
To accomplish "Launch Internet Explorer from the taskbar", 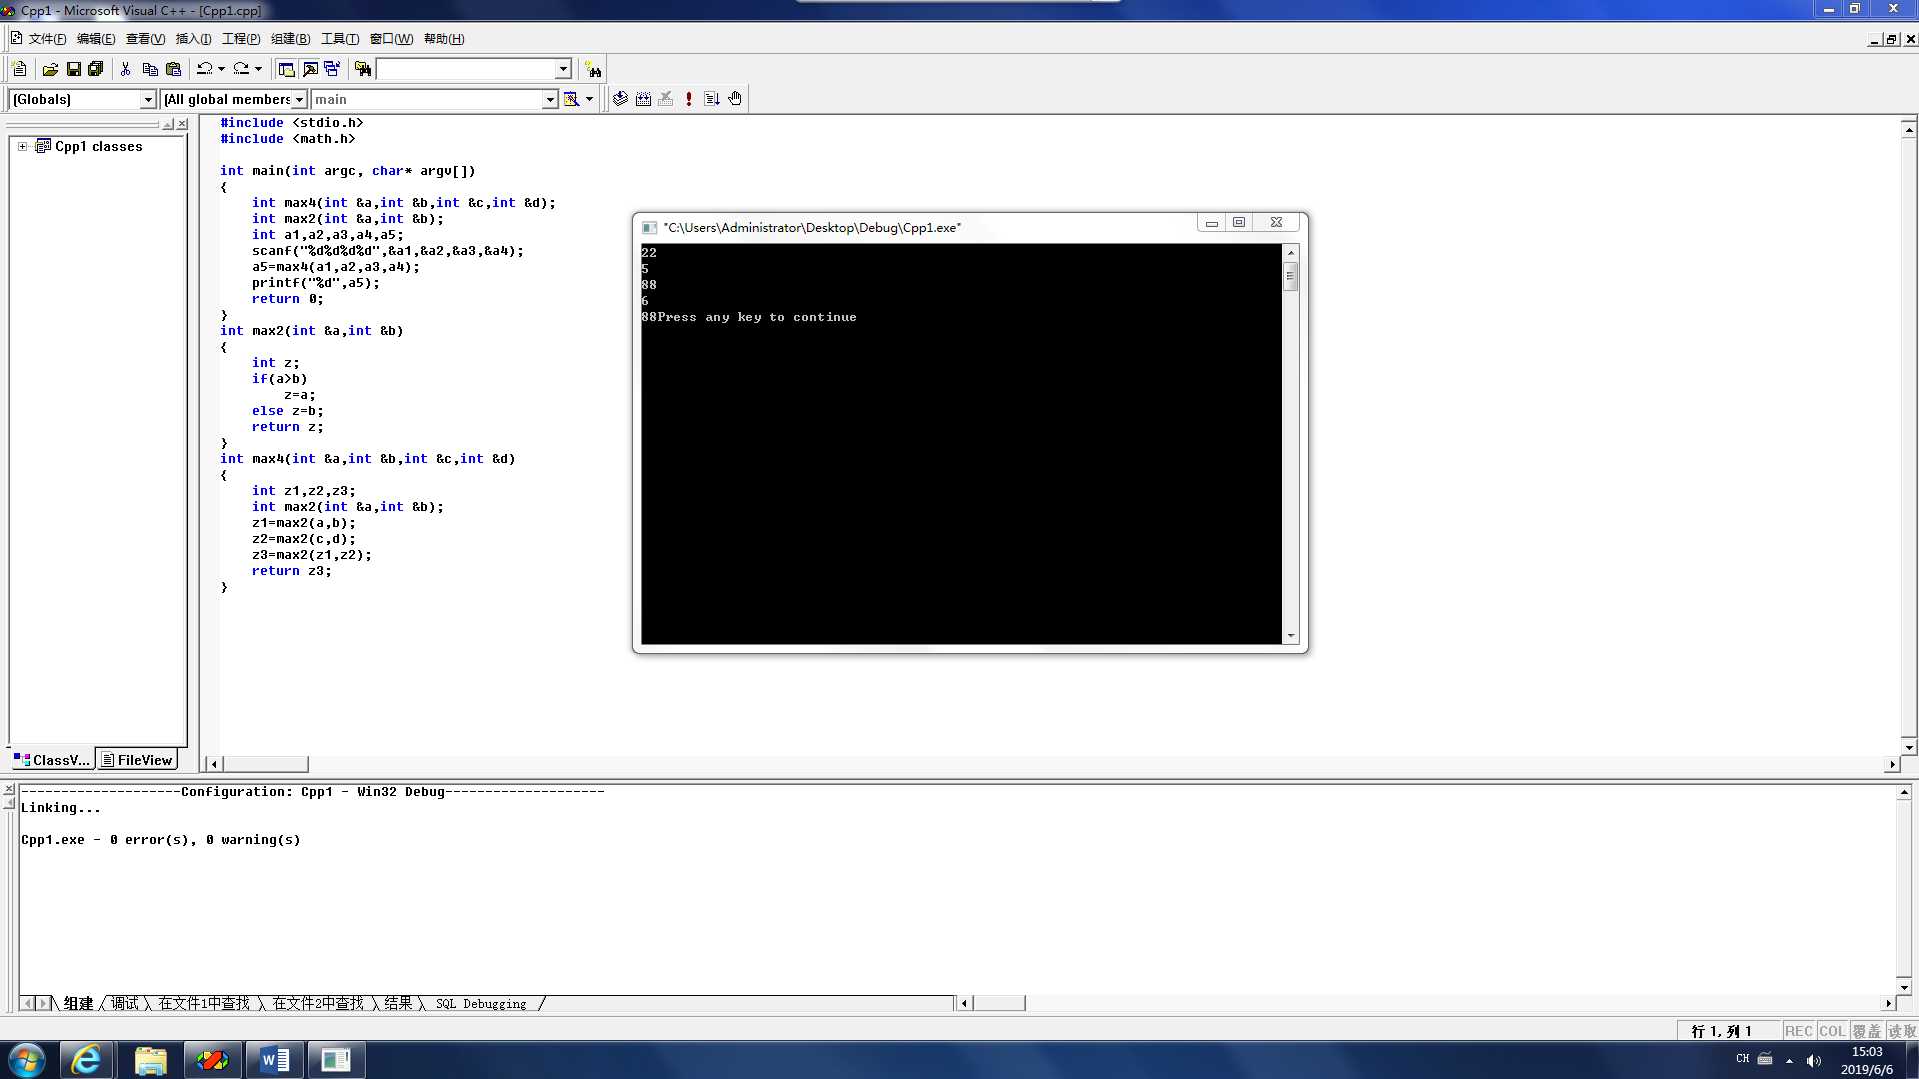I will coord(87,1060).
